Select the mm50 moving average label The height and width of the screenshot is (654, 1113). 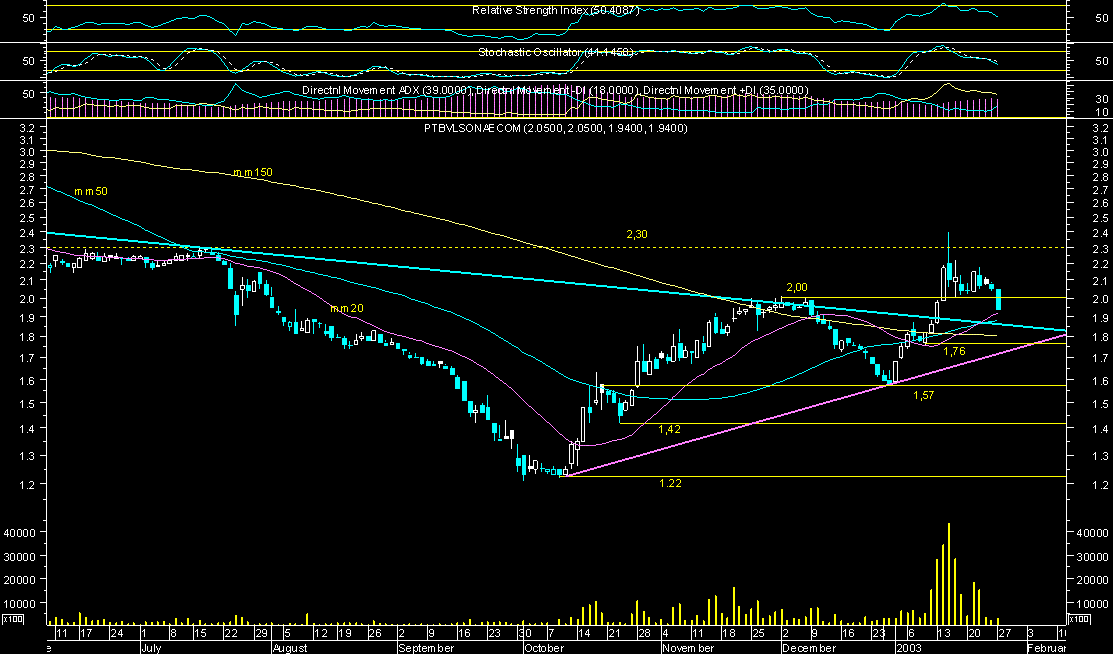tap(91, 192)
